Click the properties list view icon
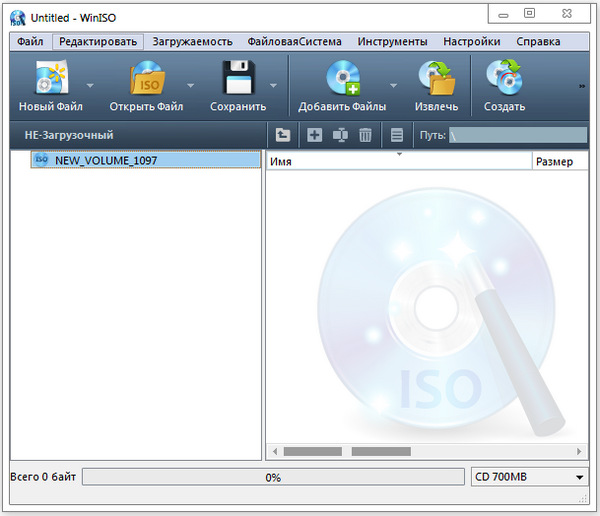This screenshot has height=516, width=600. coord(397,135)
